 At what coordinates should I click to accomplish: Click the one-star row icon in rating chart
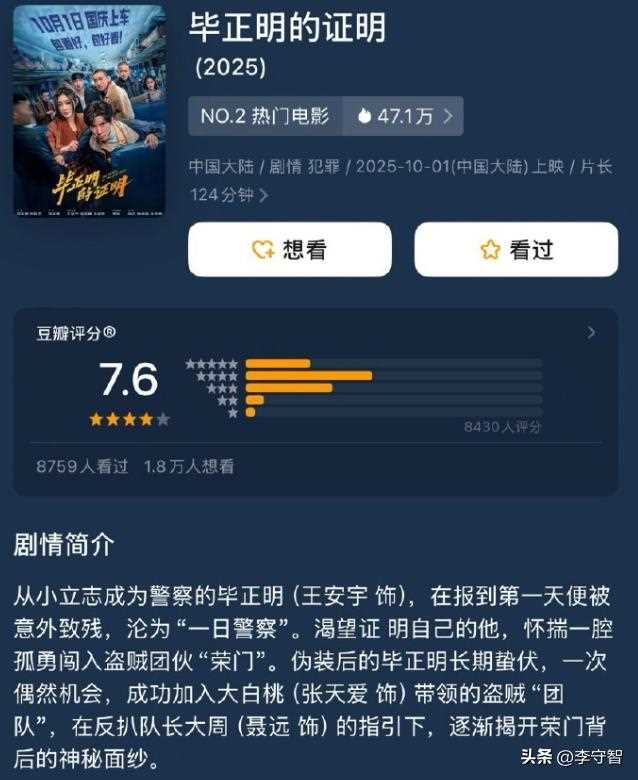pyautogui.click(x=233, y=412)
